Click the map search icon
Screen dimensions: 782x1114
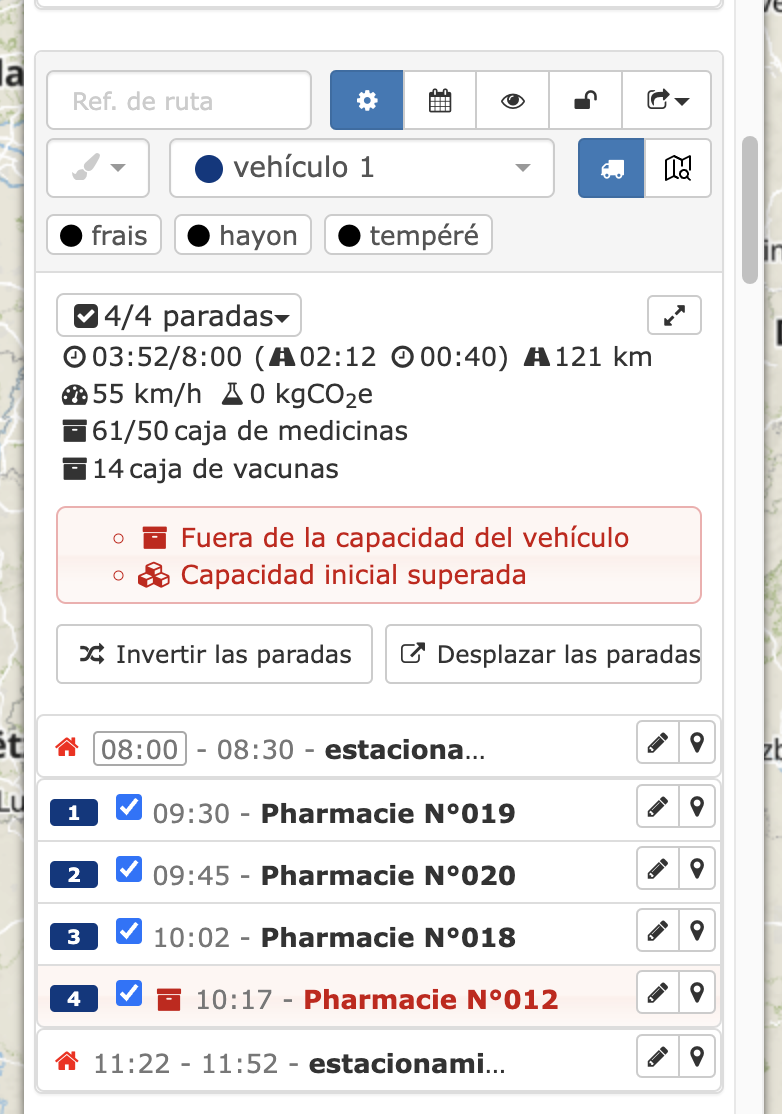677,168
